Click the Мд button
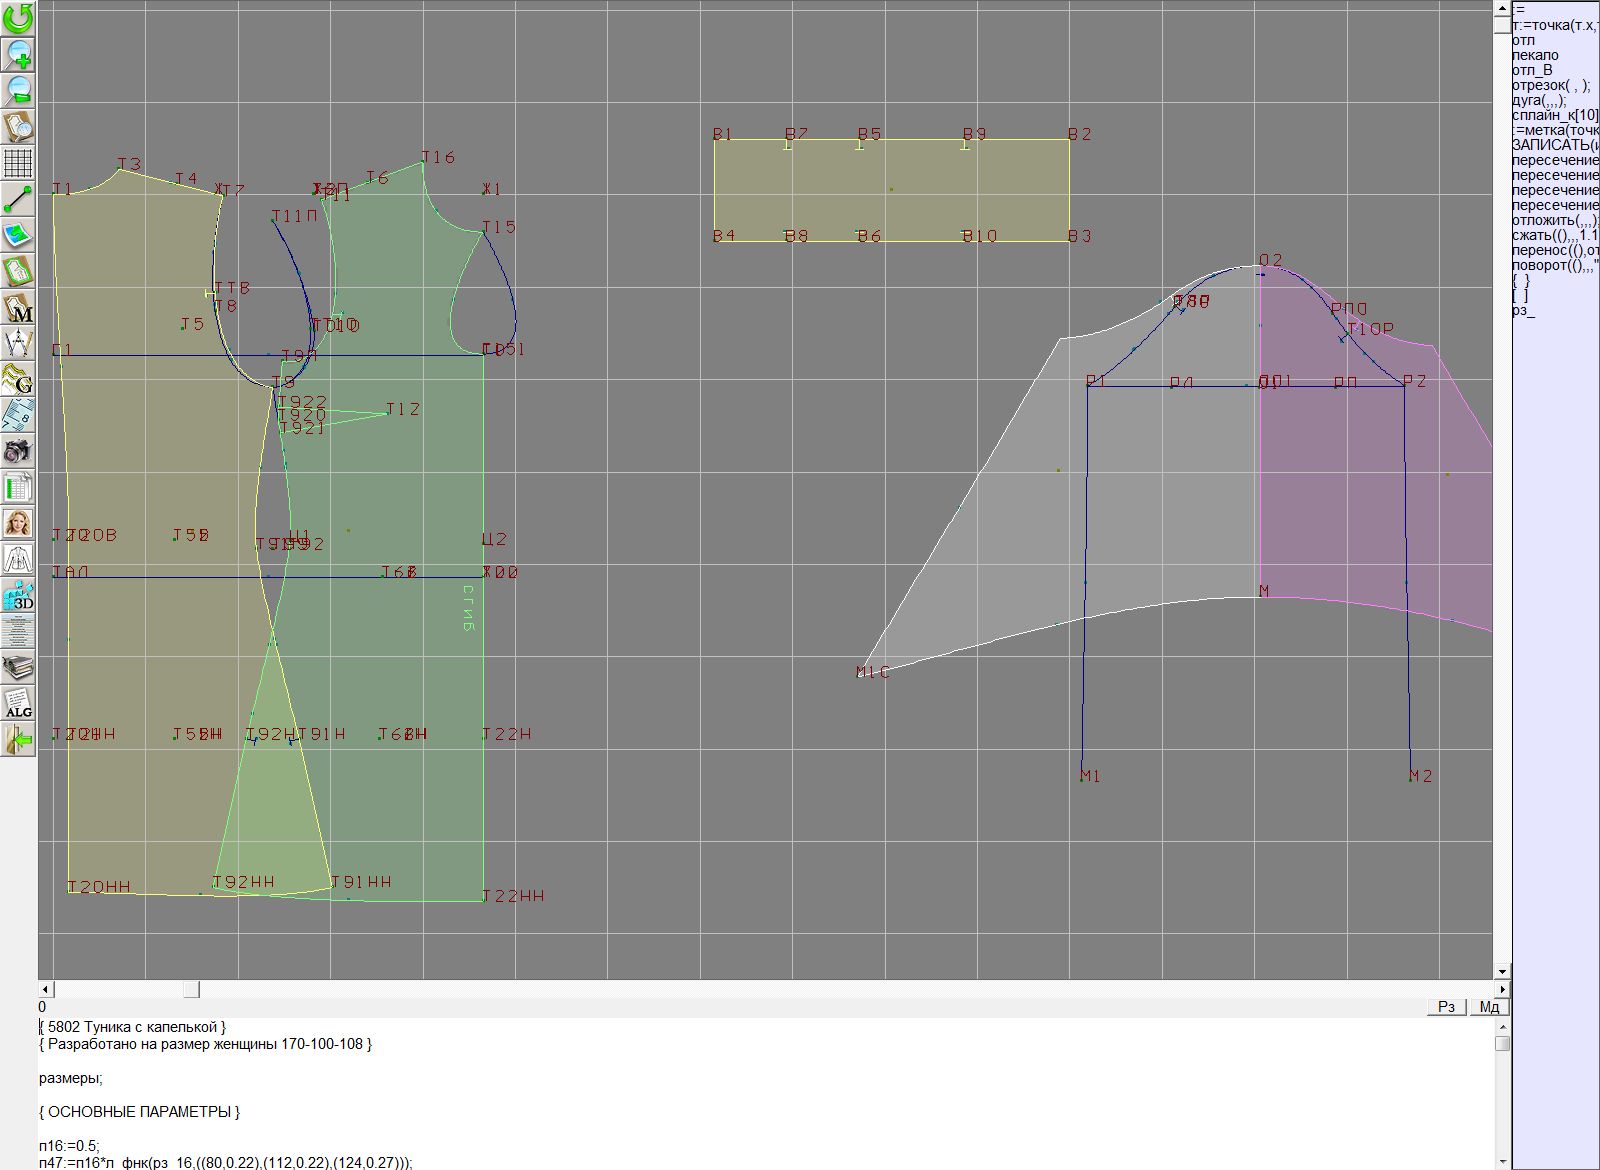1600x1170 pixels. coord(1489,1007)
